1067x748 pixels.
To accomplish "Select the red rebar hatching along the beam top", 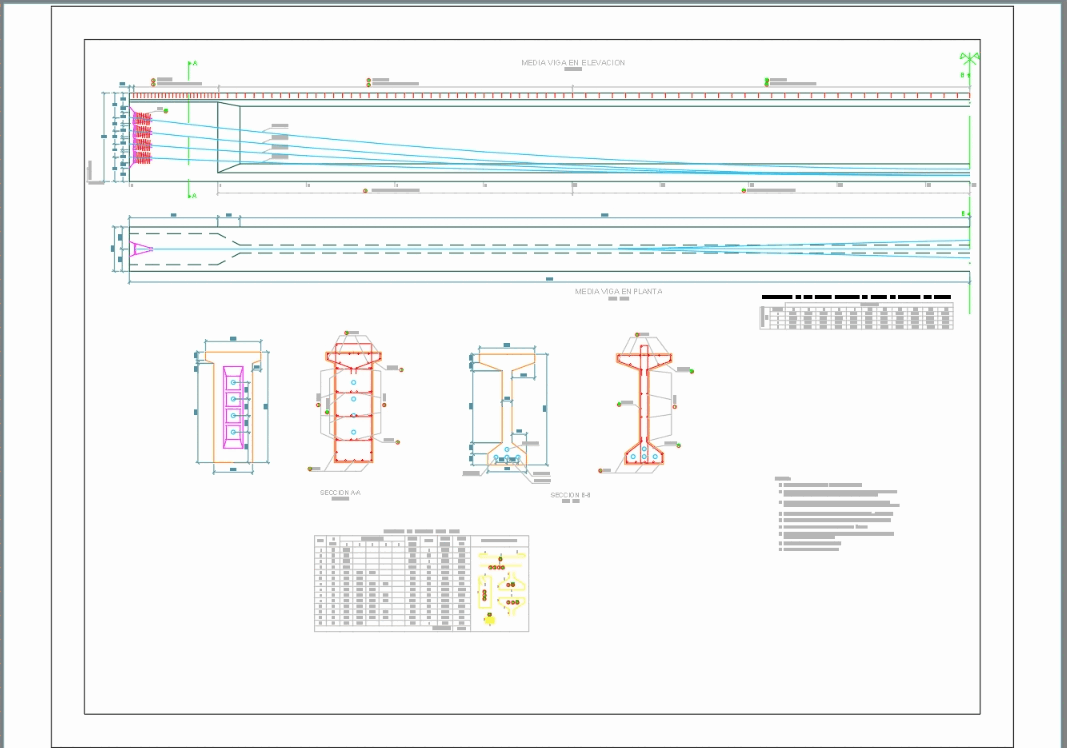I will [x=250, y=95].
